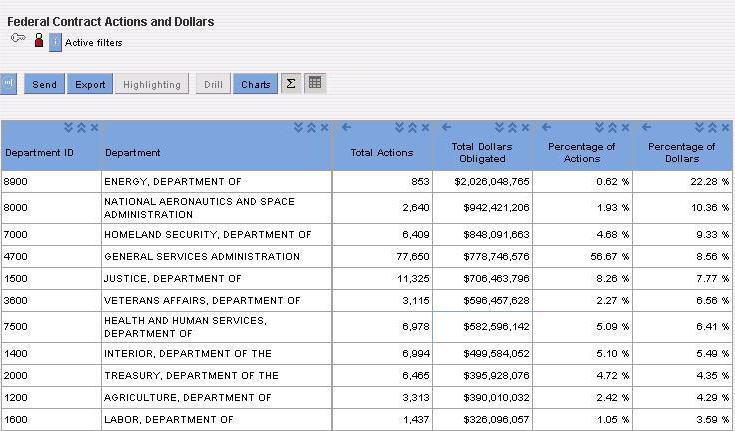Remove the Department ID column

click(x=94, y=127)
